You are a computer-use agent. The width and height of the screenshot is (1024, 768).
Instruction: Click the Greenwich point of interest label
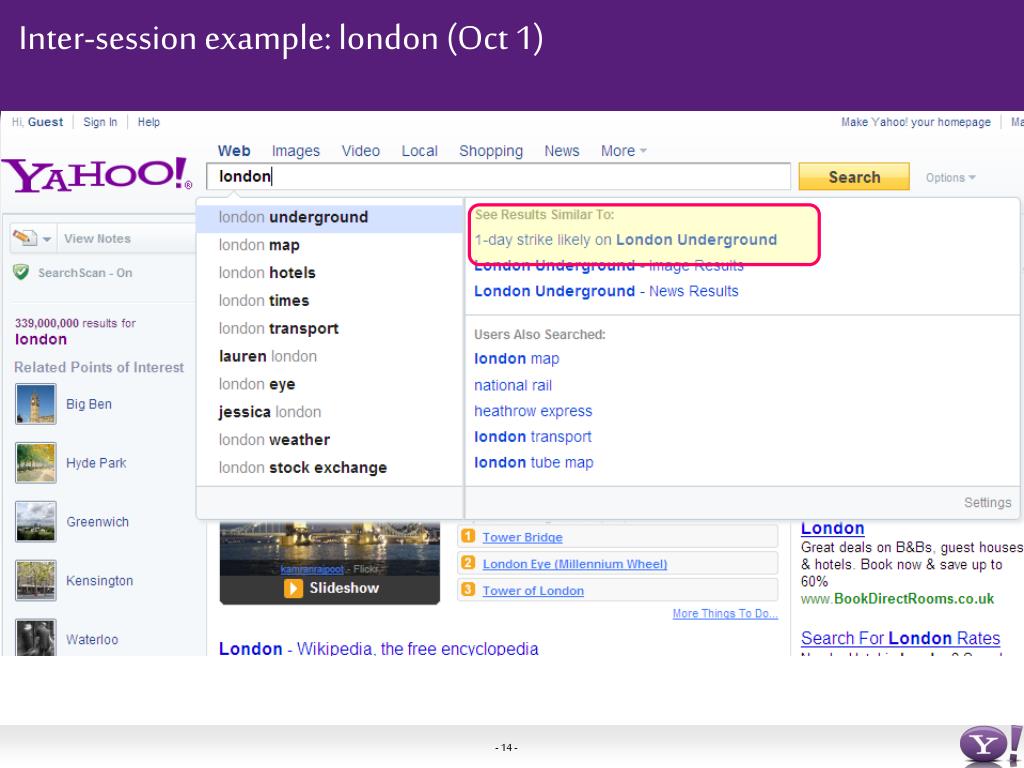point(97,522)
